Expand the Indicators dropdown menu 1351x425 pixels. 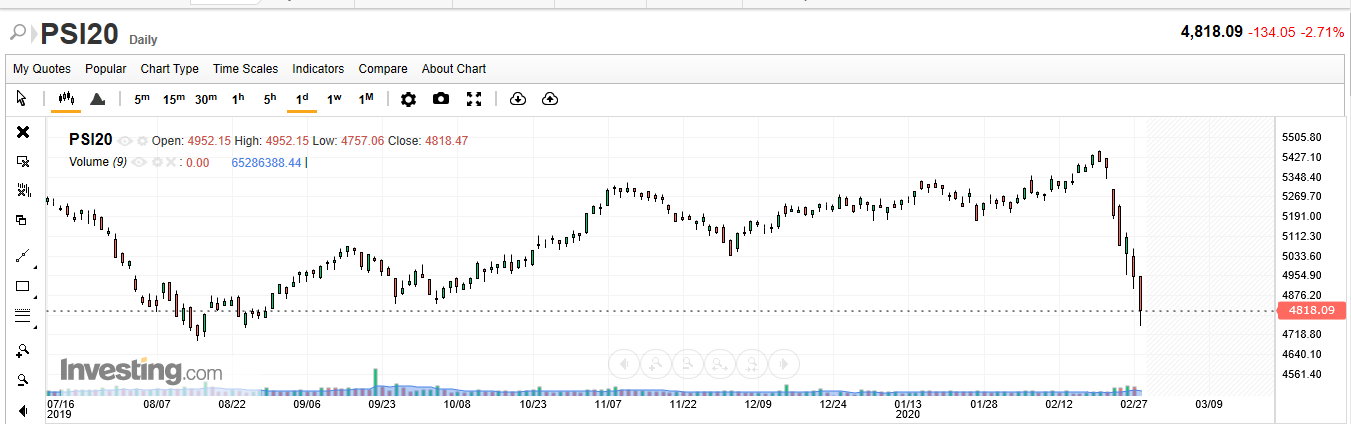click(318, 69)
